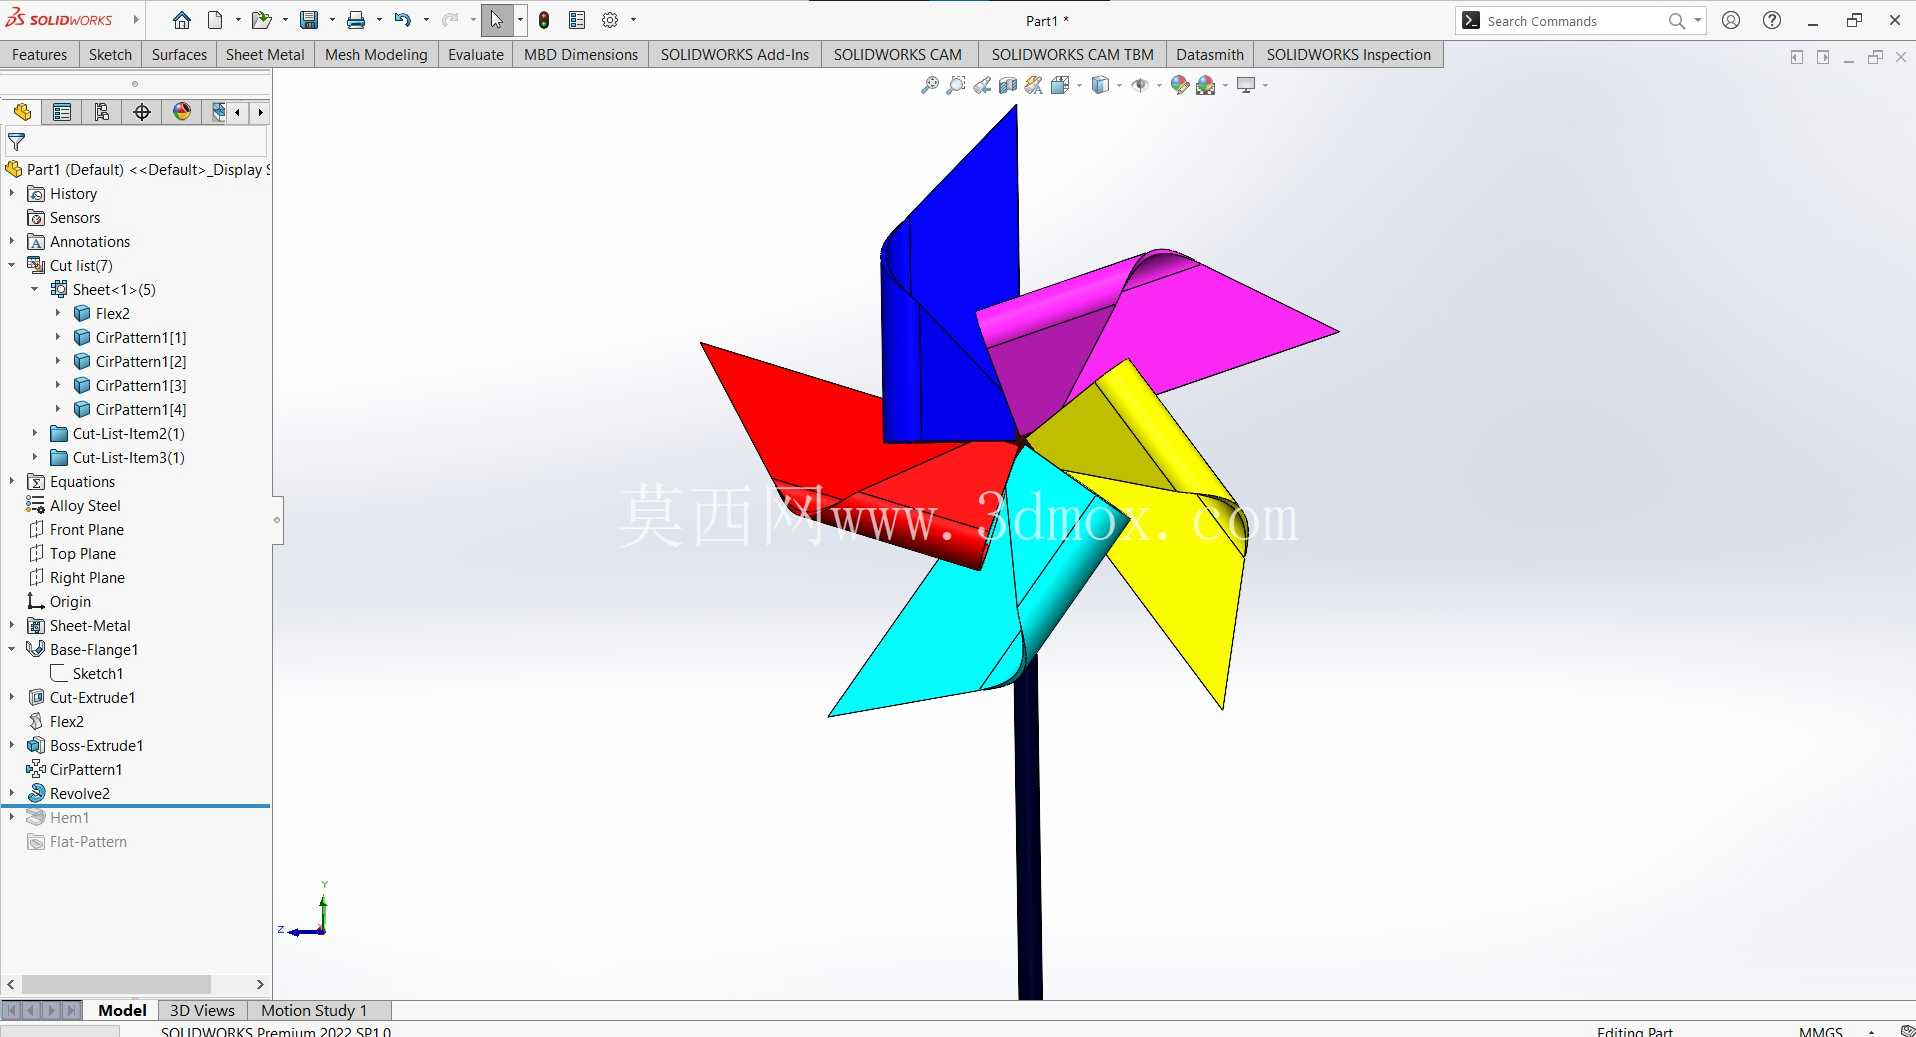Screen dimensions: 1916x1037
Task: Click the Rebuild traffic light icon
Action: coord(544,20)
